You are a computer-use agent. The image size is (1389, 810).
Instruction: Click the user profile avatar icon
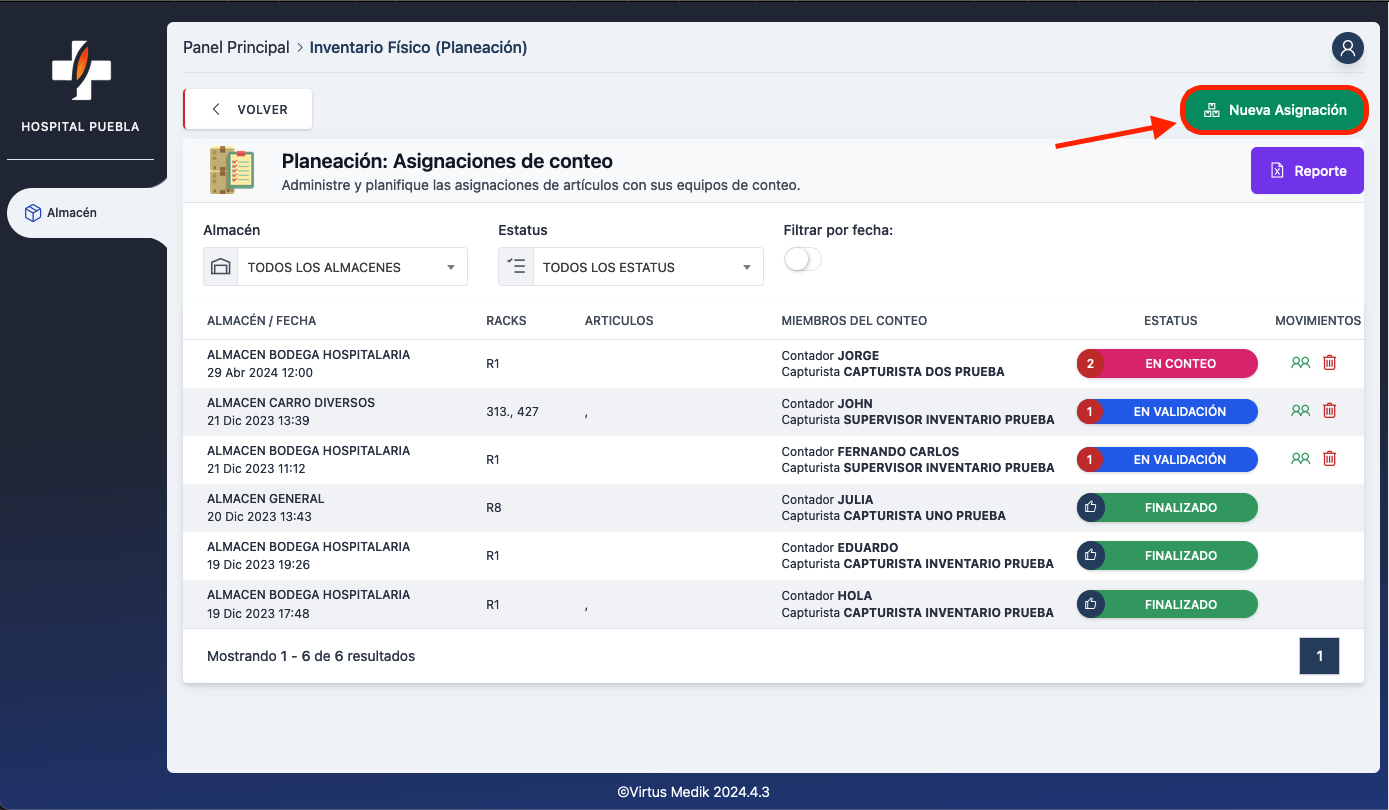(x=1347, y=47)
